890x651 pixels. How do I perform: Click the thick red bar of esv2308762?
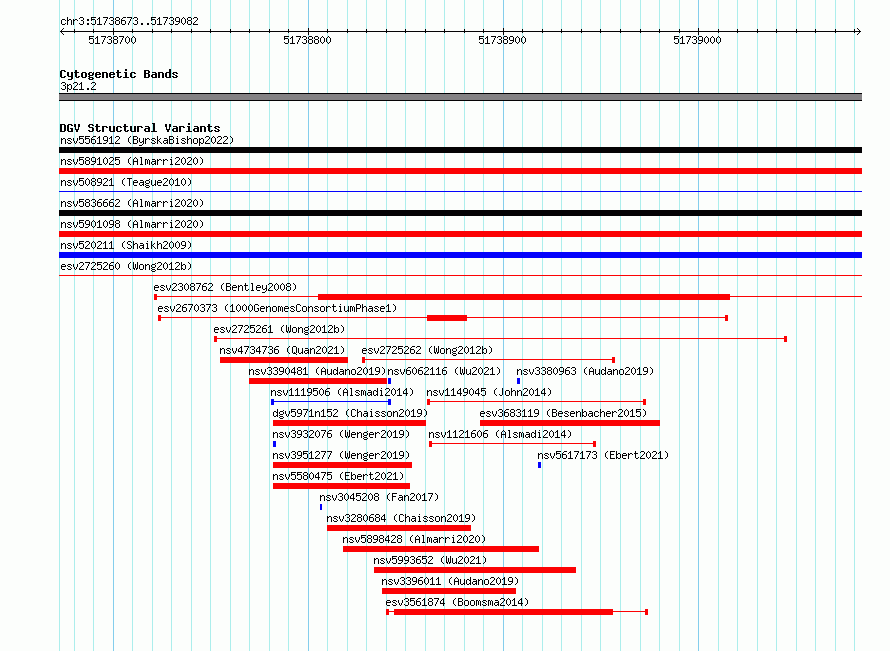524,297
